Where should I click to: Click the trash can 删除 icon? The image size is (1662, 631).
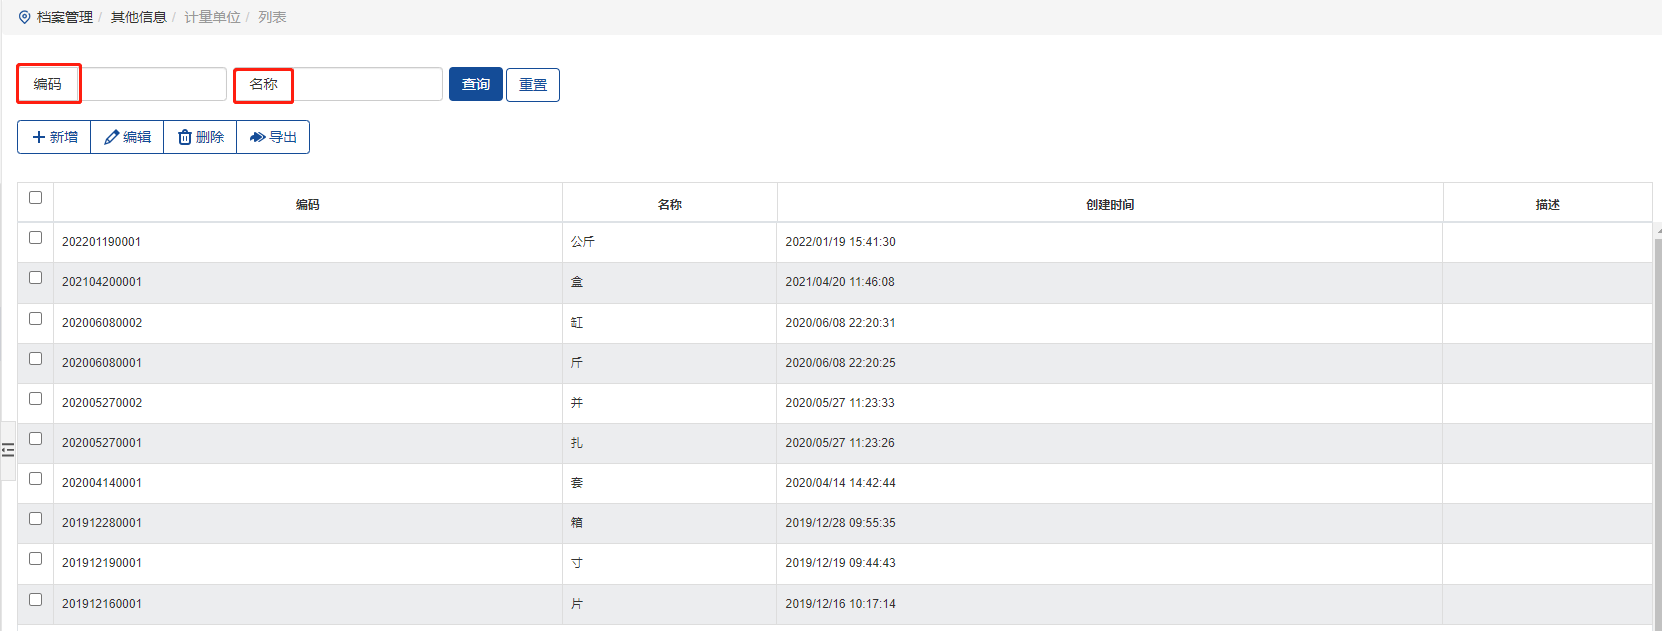(185, 137)
